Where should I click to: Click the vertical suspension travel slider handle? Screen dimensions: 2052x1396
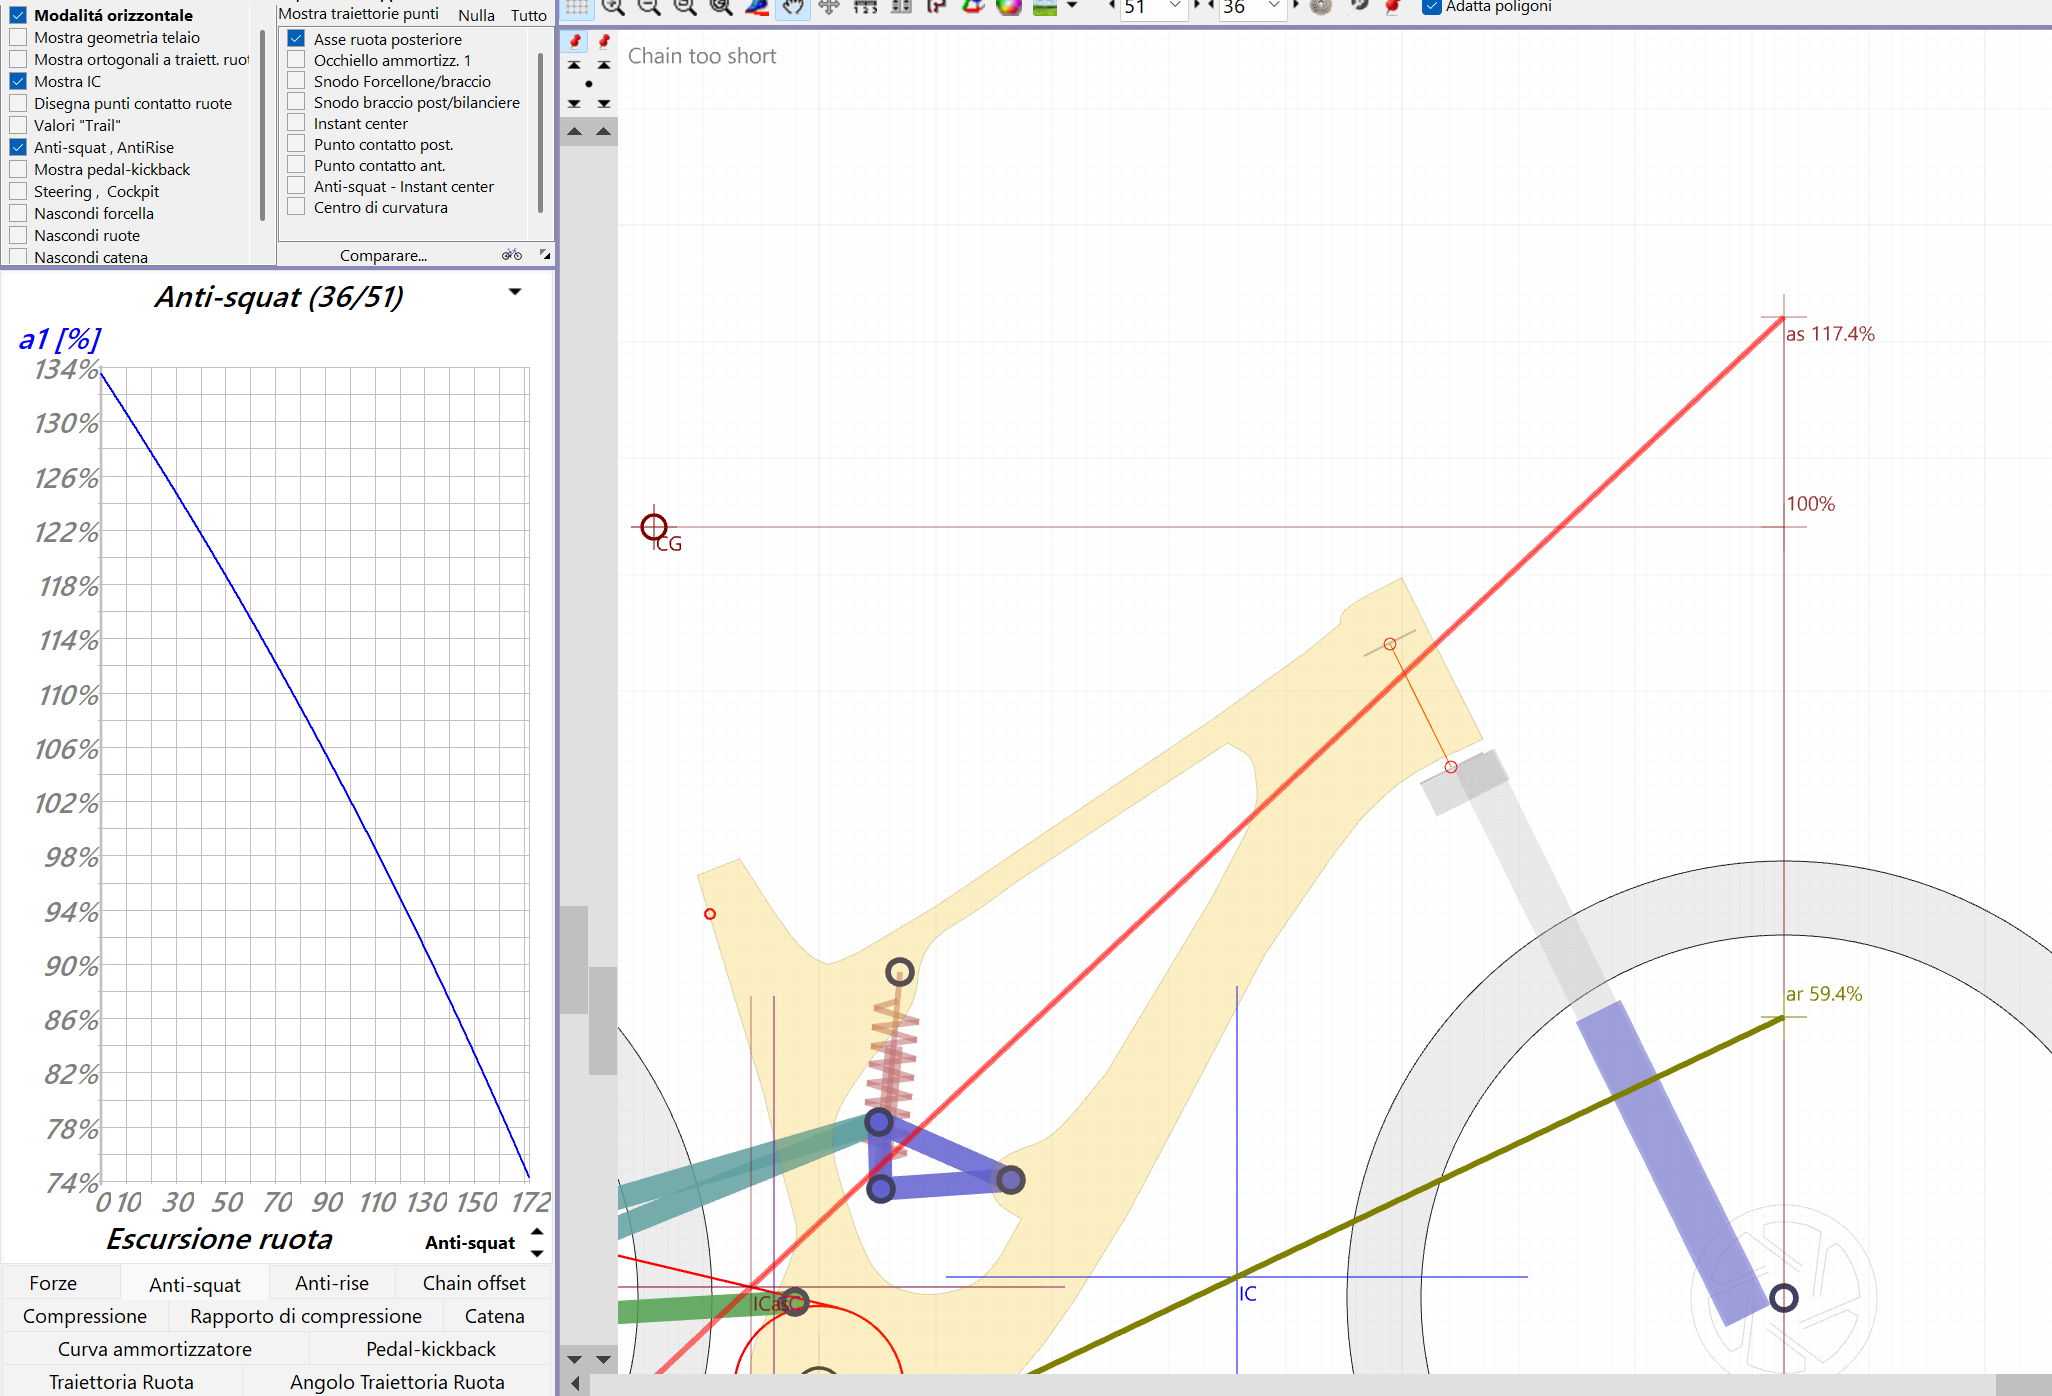pyautogui.click(x=574, y=960)
